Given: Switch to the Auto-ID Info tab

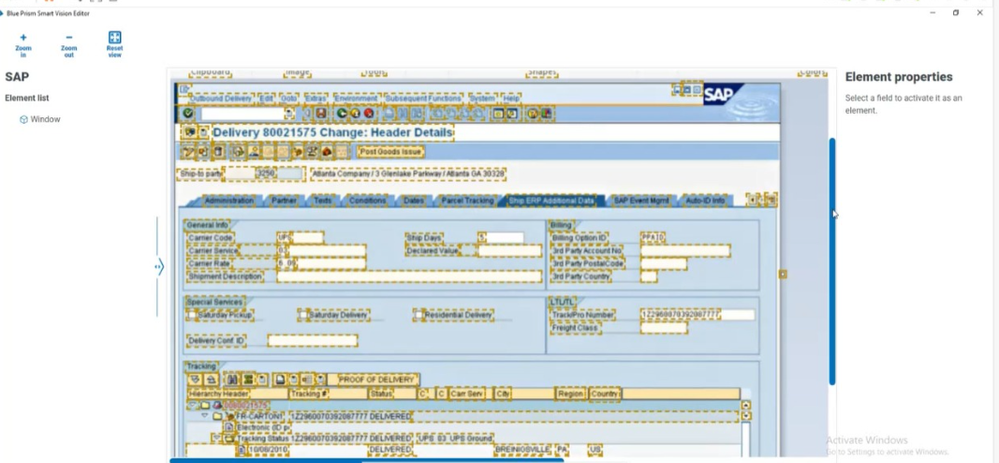Looking at the screenshot, I should (x=705, y=201).
